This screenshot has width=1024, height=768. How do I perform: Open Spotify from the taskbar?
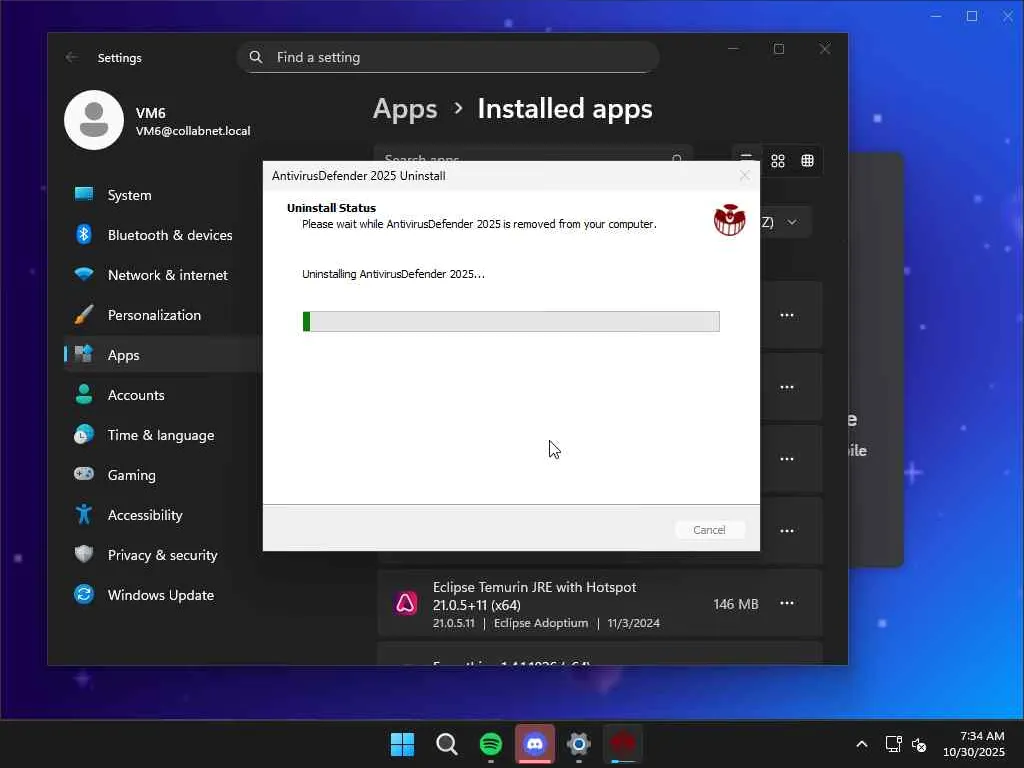pyautogui.click(x=490, y=744)
